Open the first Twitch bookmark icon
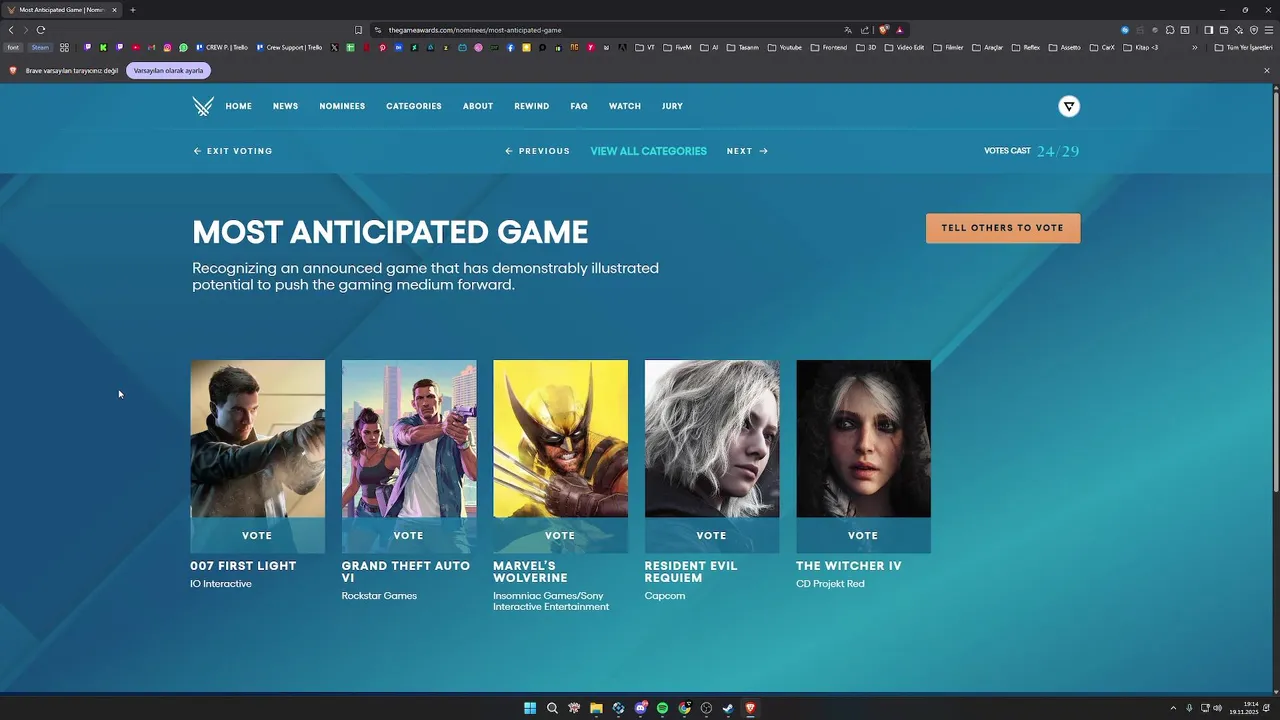Screen dimensions: 1280x720 [88, 47]
